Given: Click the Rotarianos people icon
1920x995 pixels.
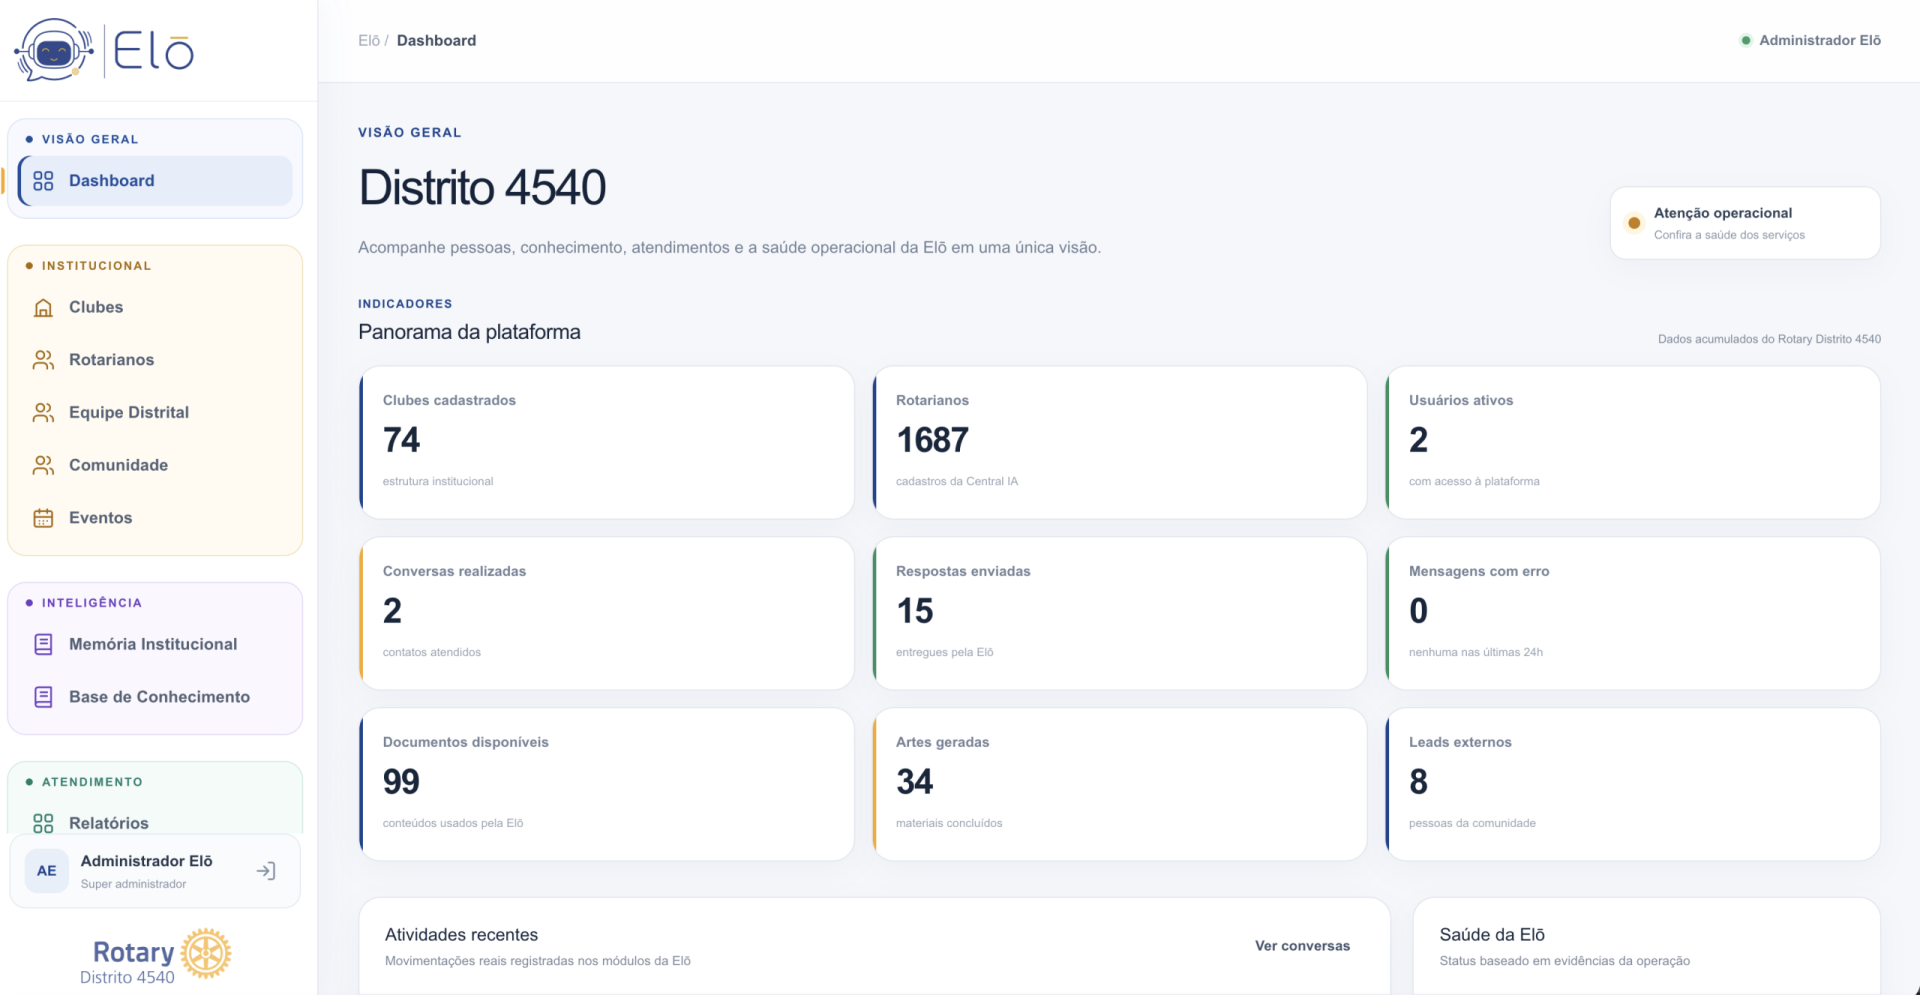Looking at the screenshot, I should pos(43,360).
